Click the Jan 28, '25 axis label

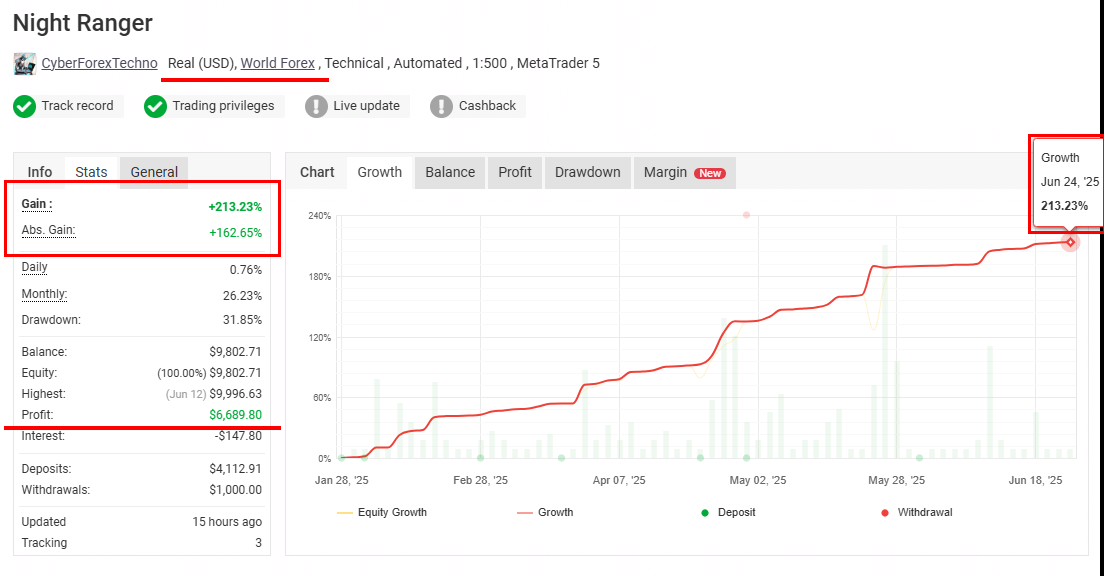click(341, 480)
